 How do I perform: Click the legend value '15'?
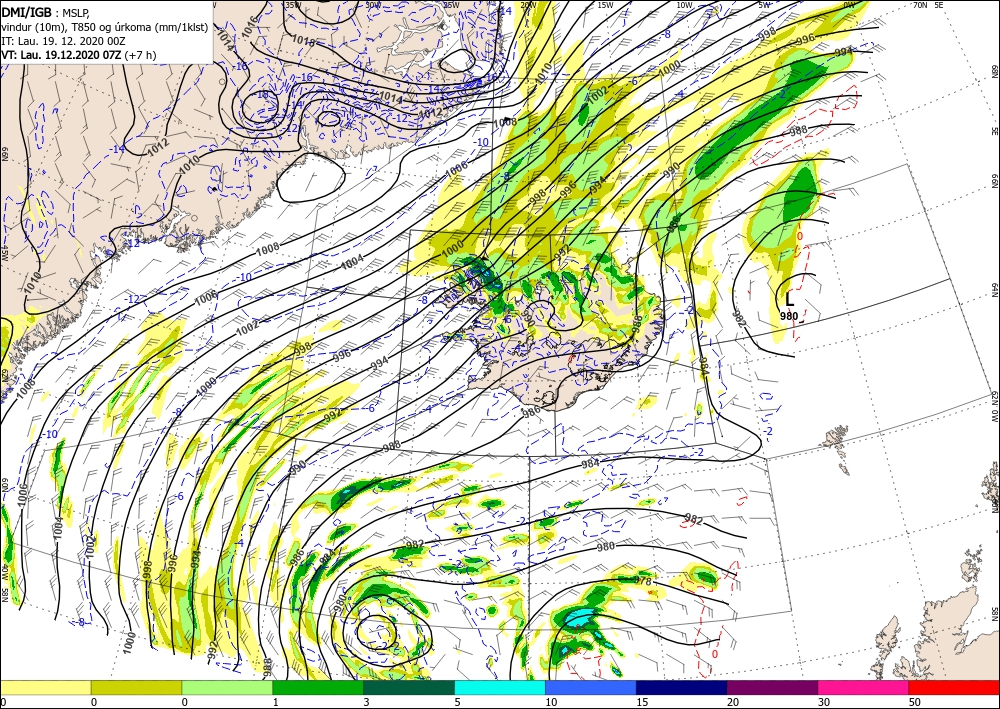tap(642, 702)
